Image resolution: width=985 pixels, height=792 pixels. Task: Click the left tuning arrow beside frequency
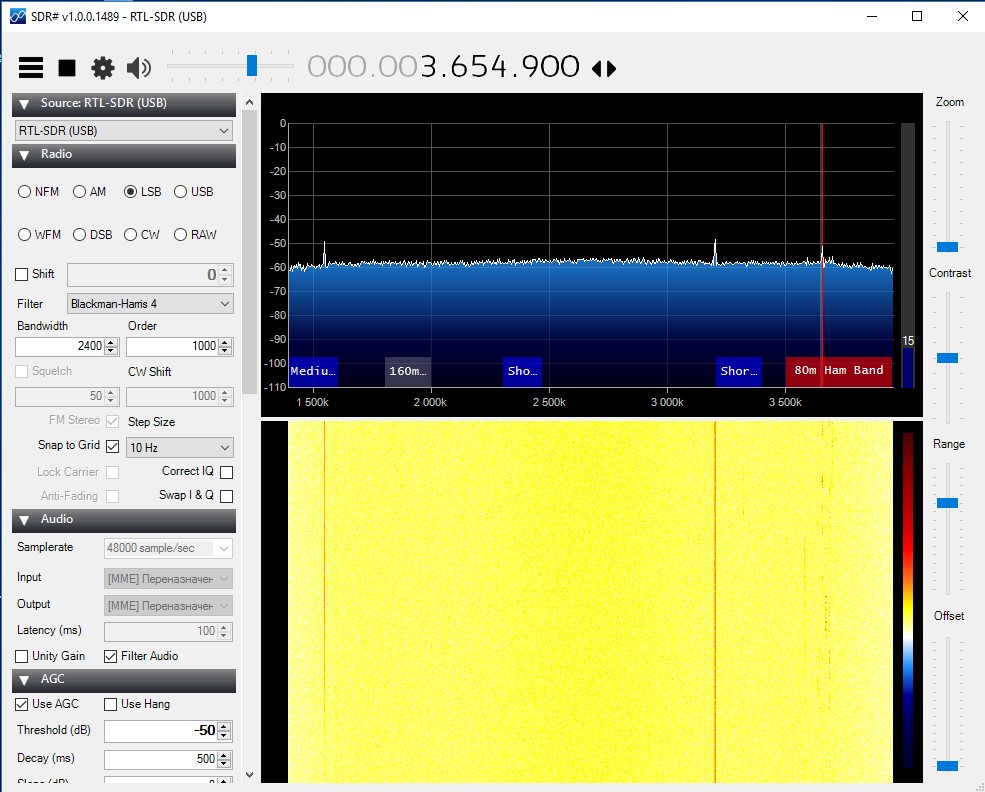(x=597, y=68)
